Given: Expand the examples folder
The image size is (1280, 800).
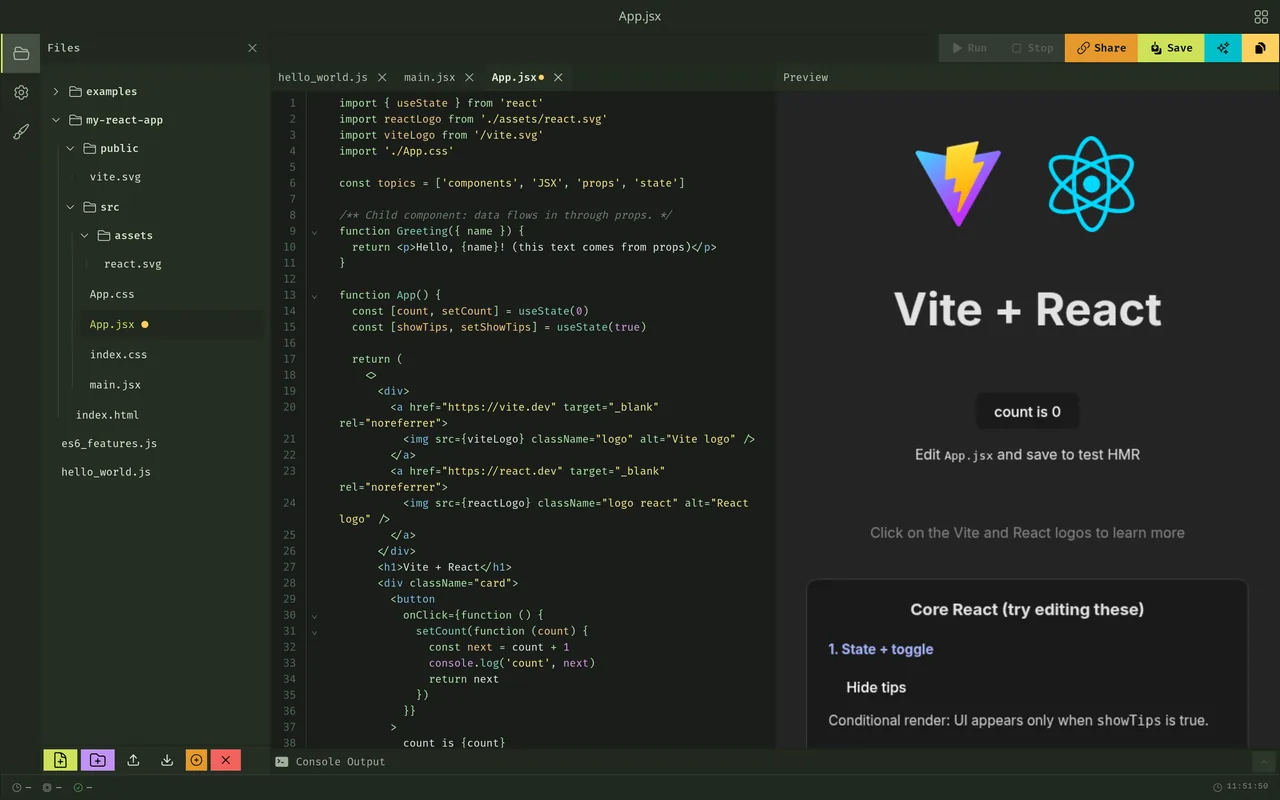Looking at the screenshot, I should pyautogui.click(x=56, y=91).
